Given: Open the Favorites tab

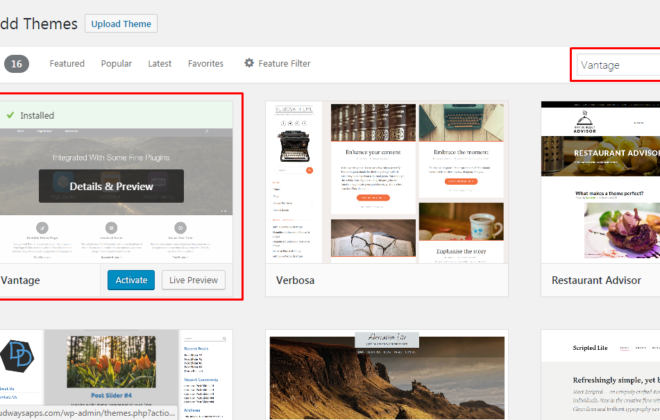Looking at the screenshot, I should [x=205, y=64].
